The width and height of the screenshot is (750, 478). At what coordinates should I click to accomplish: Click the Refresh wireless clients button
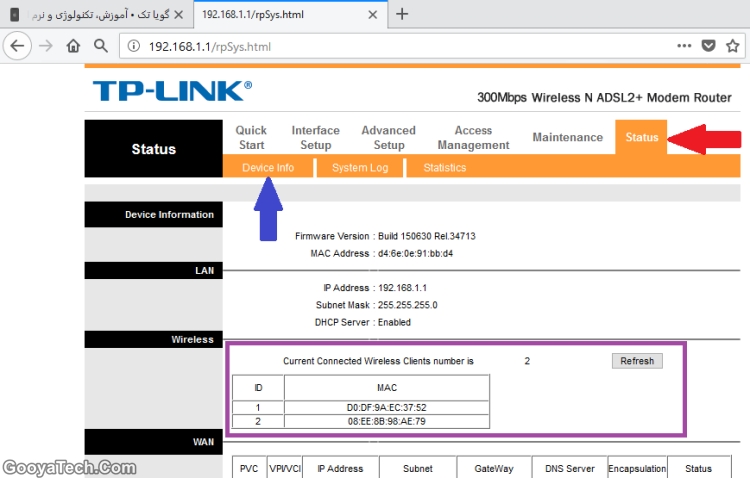[637, 361]
